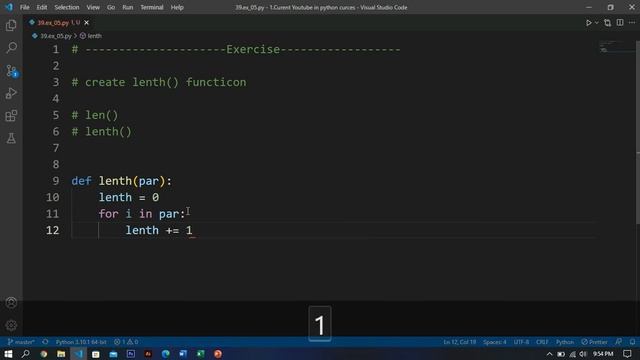Open Excel from the taskbar
Image resolution: width=640 pixels, height=360 pixels.
pos(200,354)
